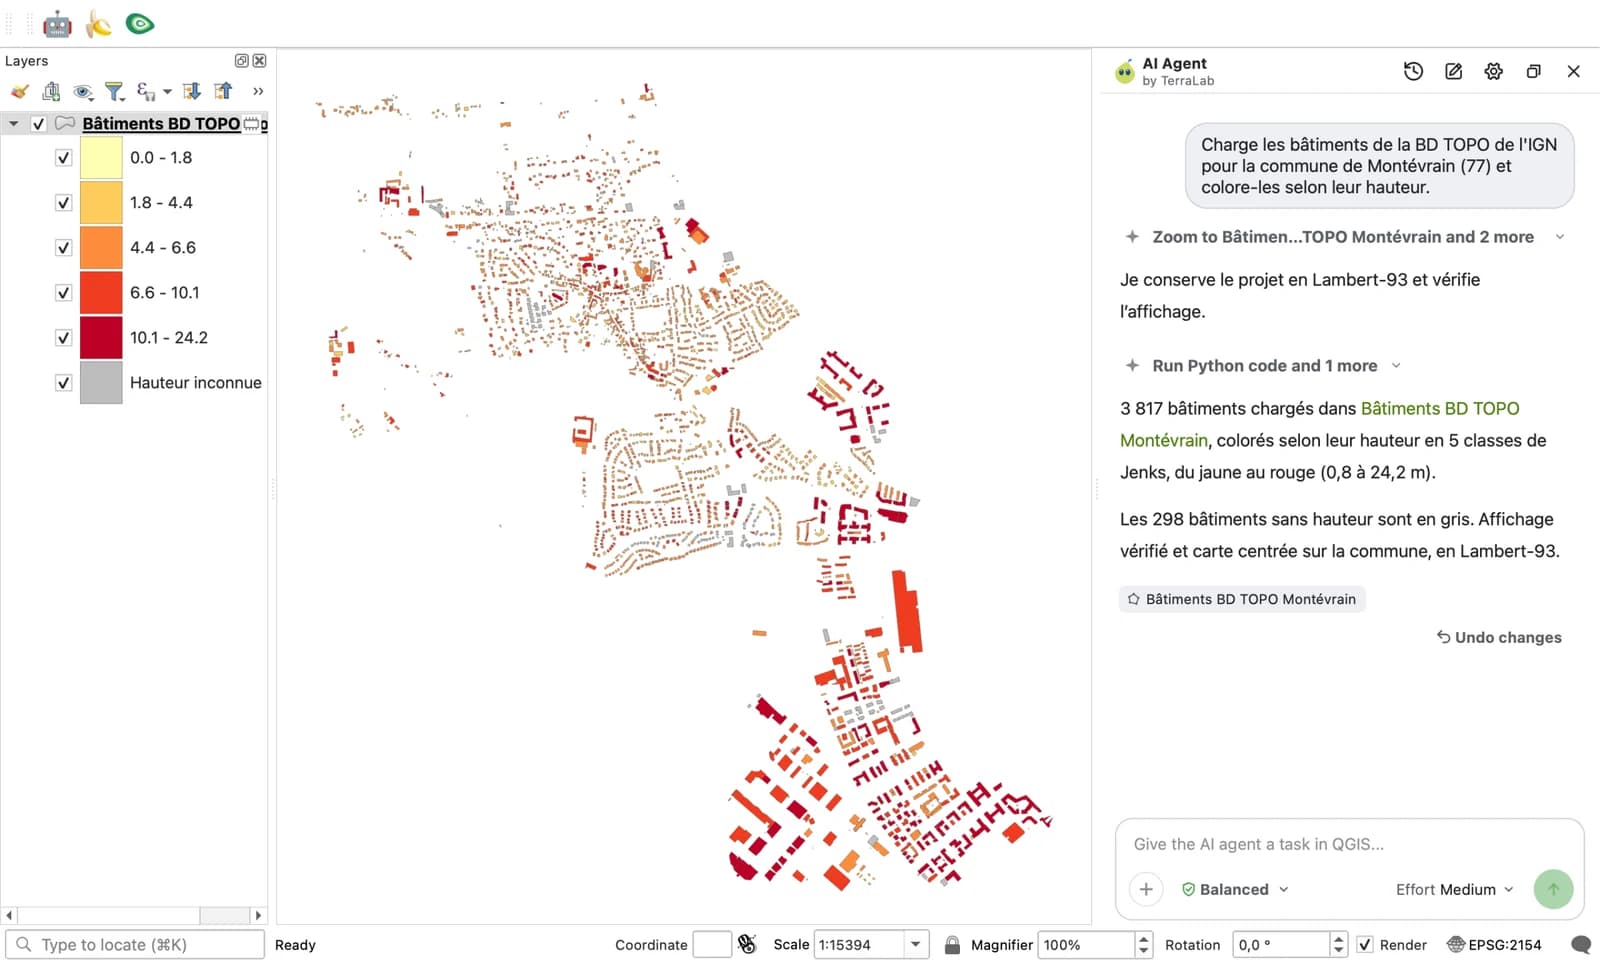Send the task with the green arrow button

pos(1553,889)
